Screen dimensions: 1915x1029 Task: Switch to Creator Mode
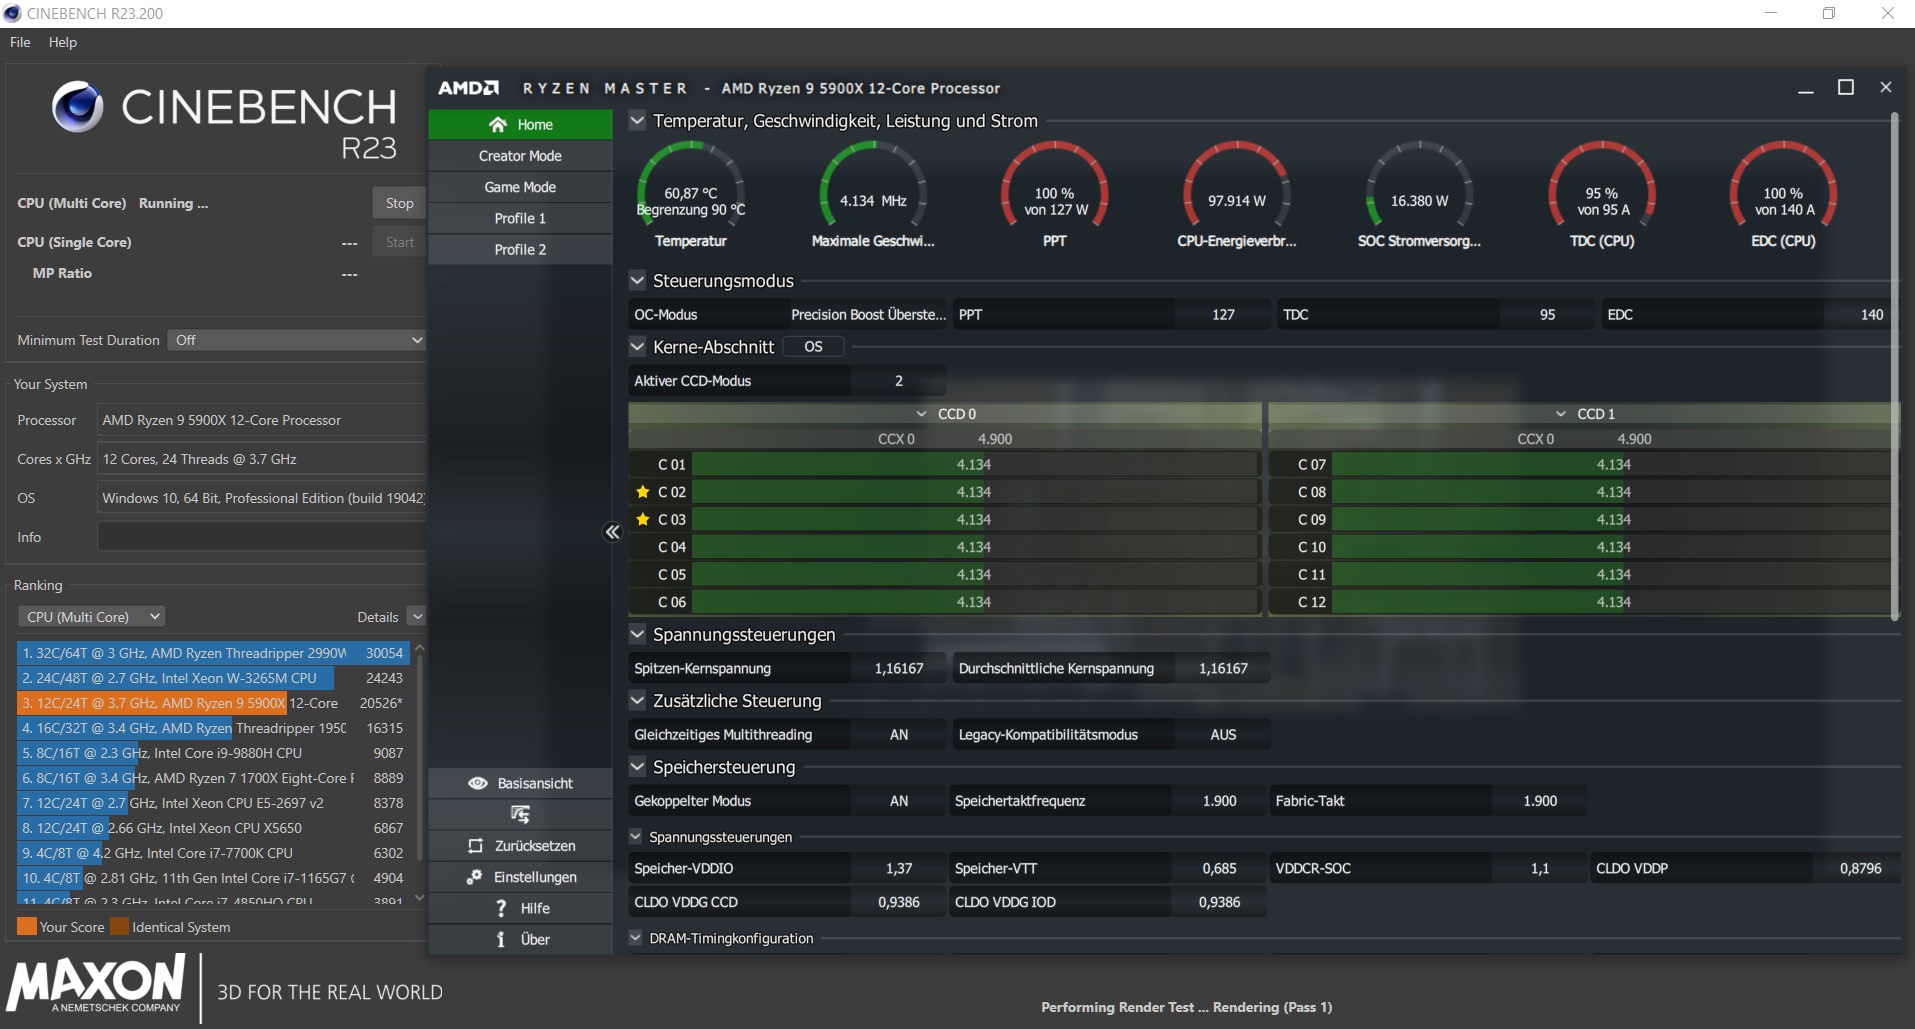coord(520,156)
